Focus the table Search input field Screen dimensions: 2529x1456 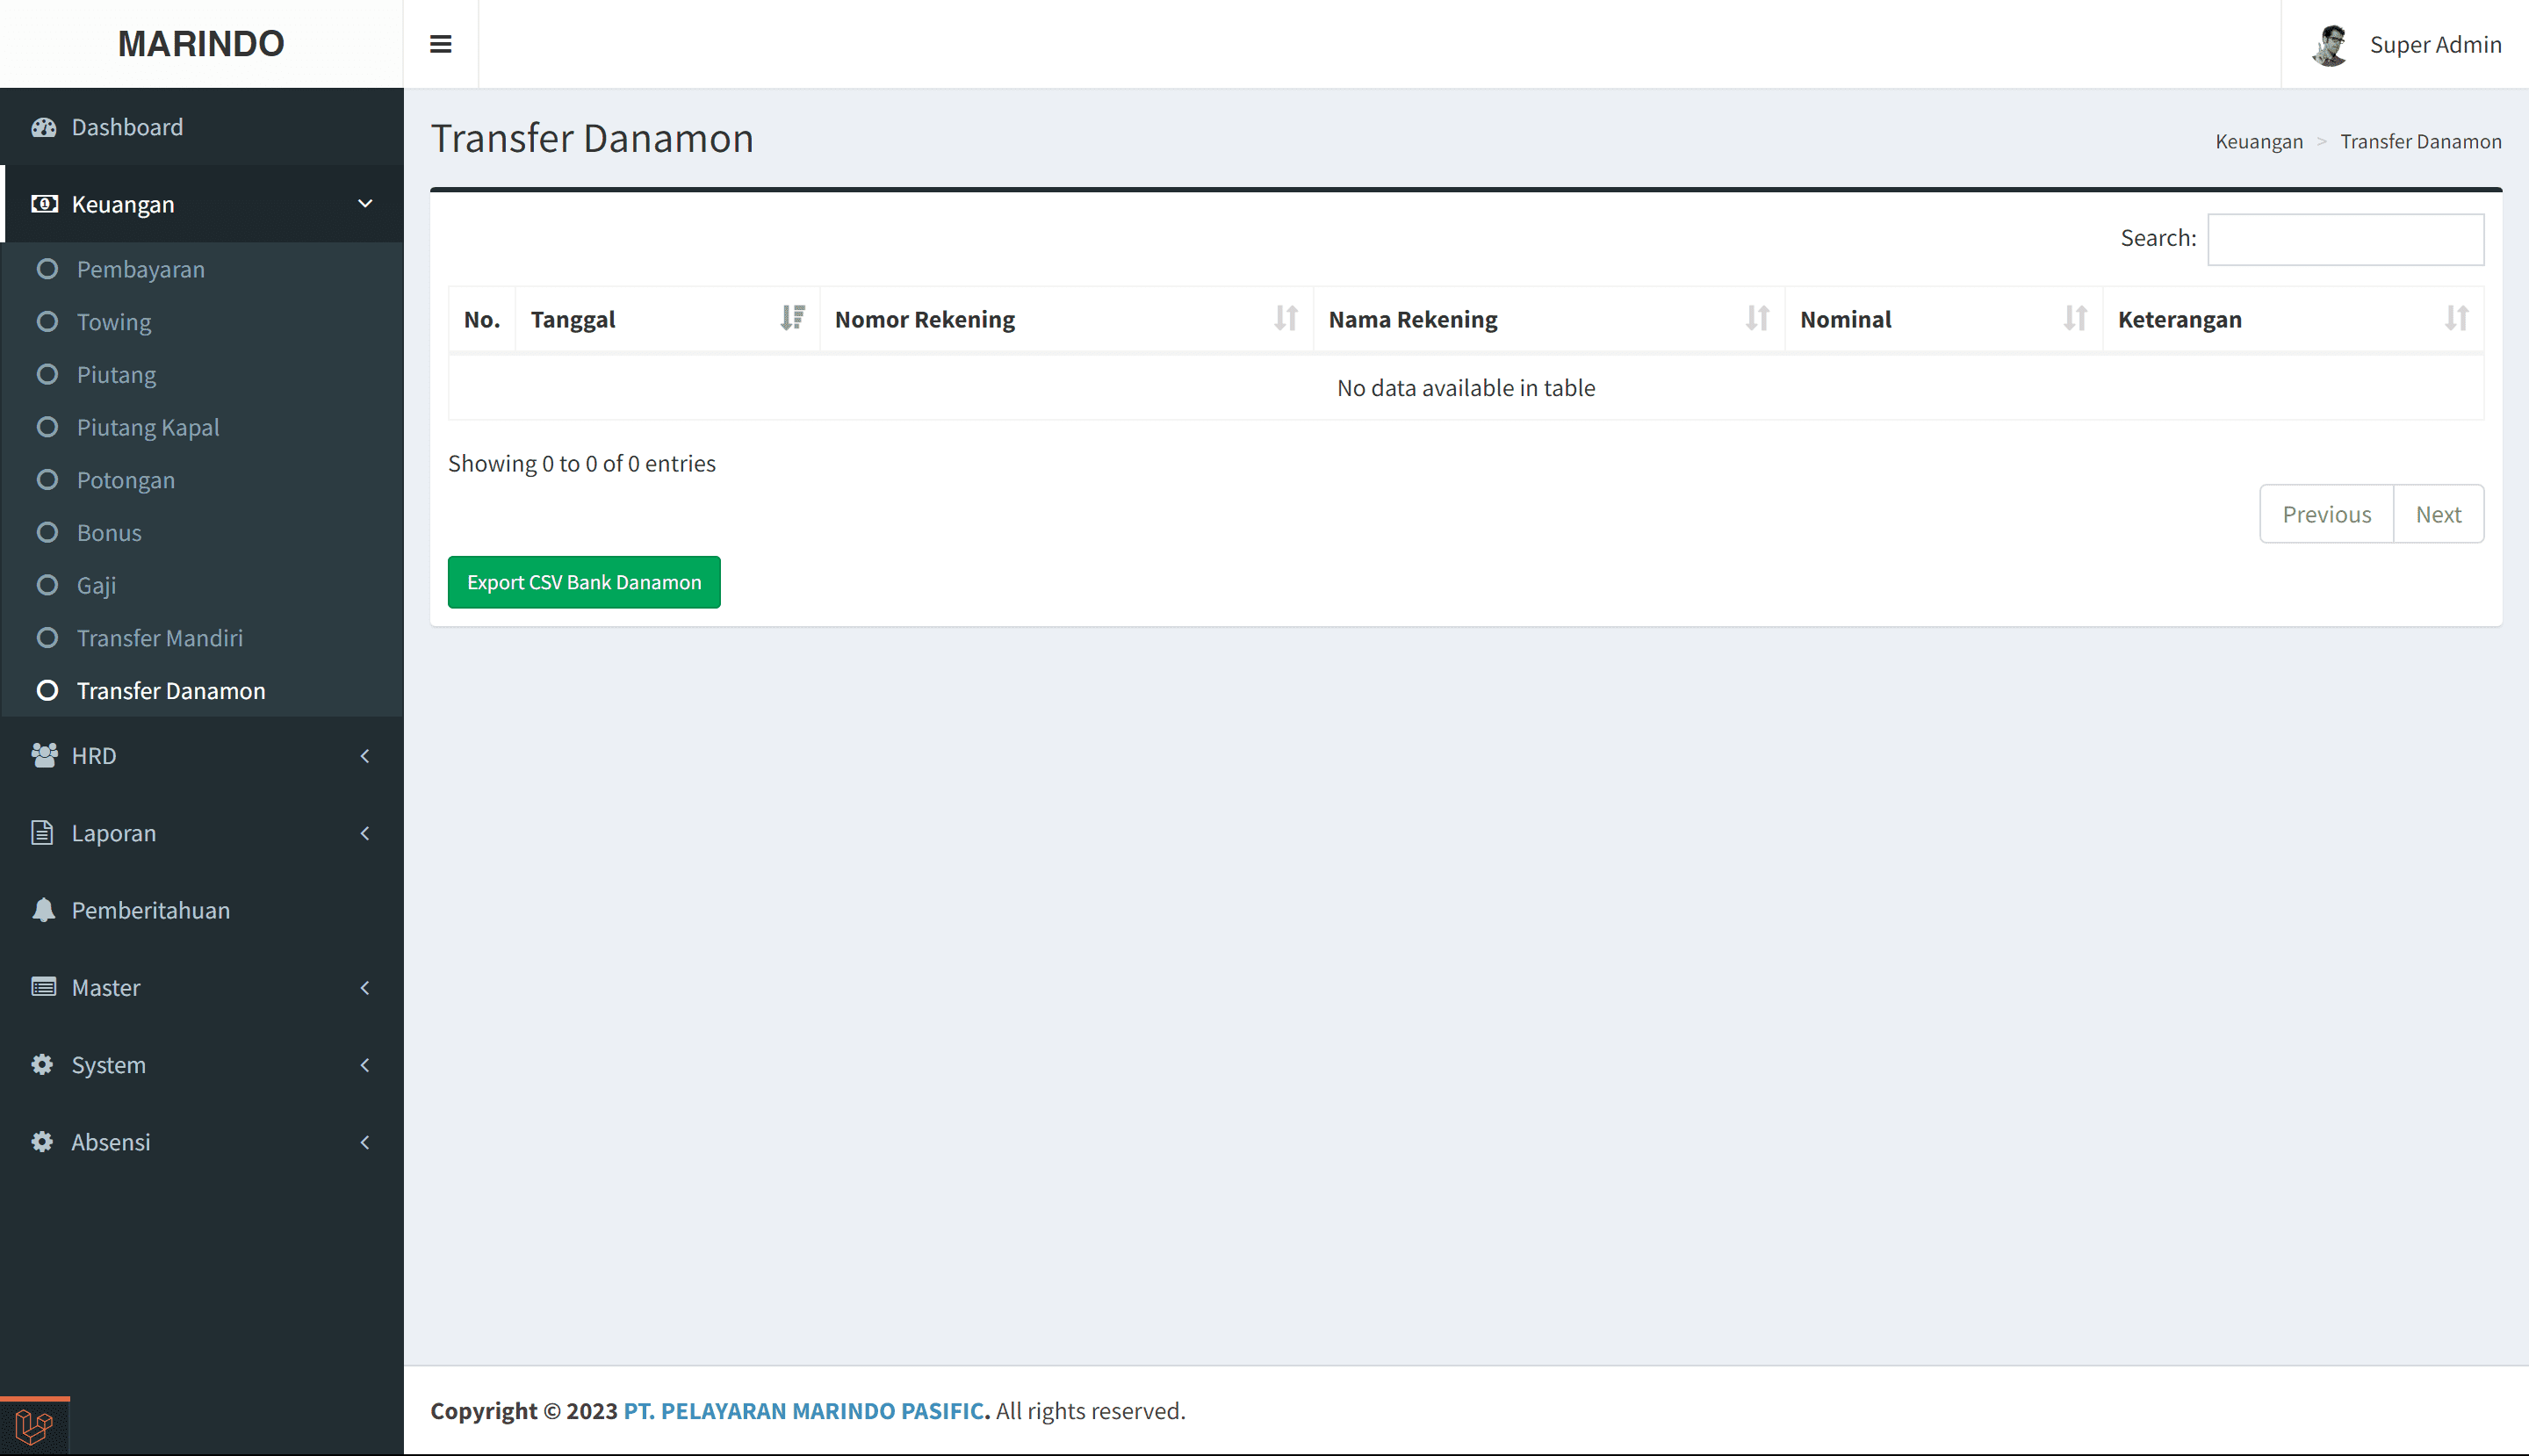[2345, 239]
